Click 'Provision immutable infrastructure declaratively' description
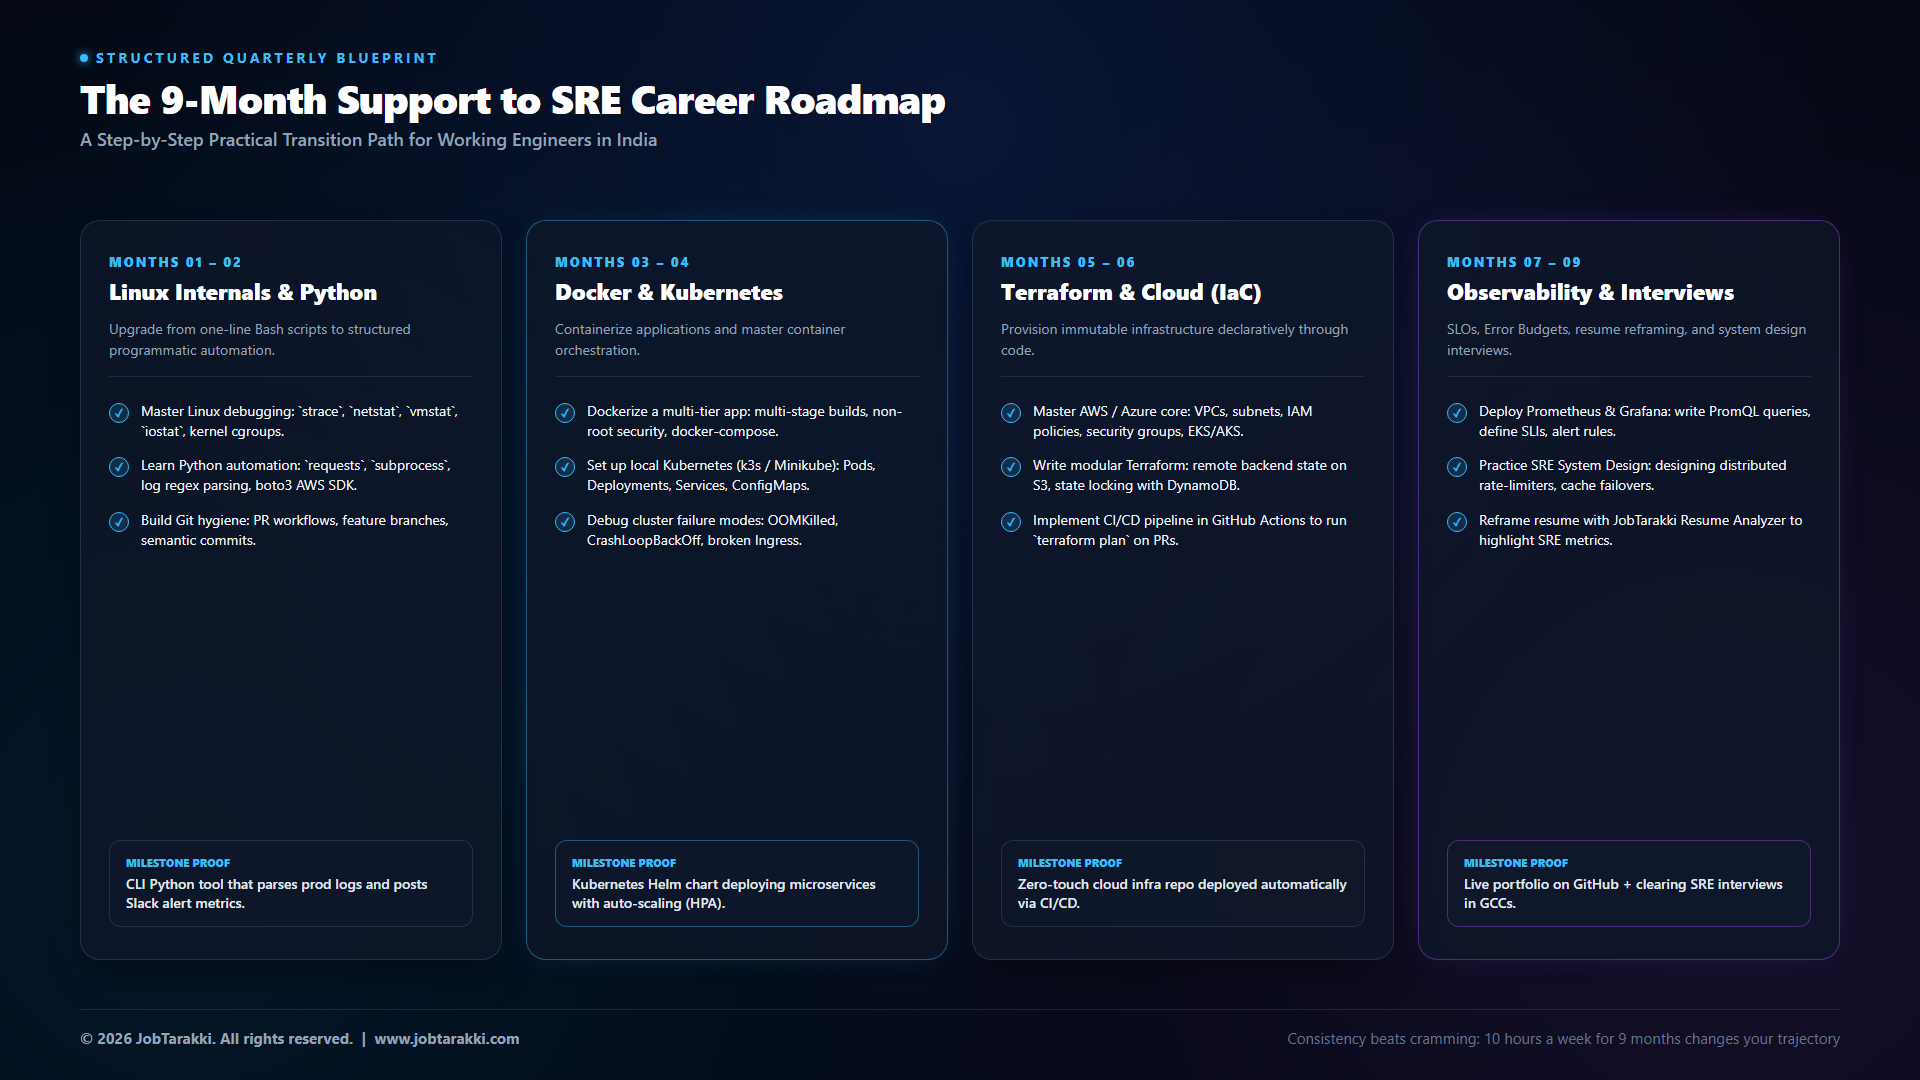 pos(1174,340)
